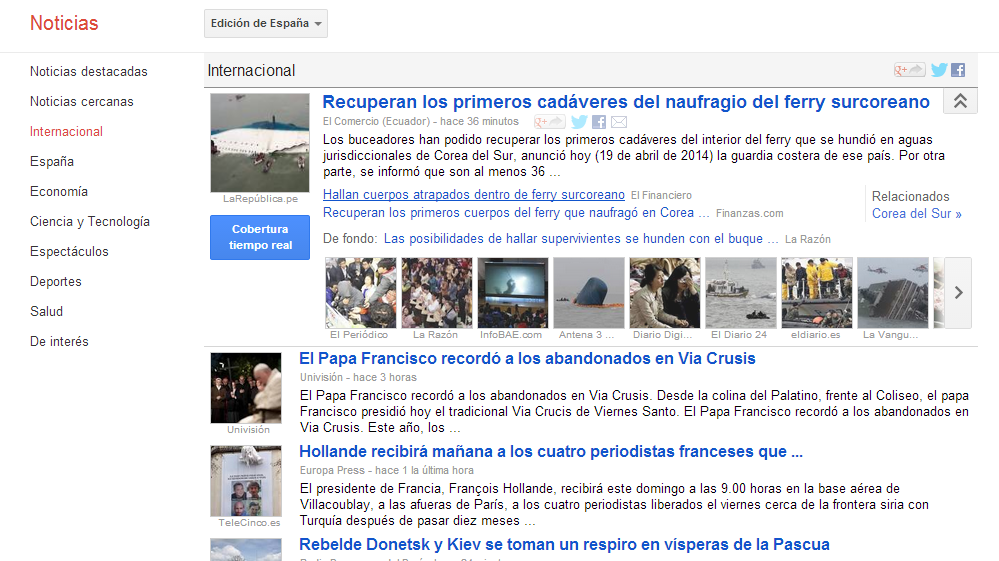999x561 pixels.
Task: Open Edición de España dropdown
Action: pyautogui.click(x=266, y=24)
